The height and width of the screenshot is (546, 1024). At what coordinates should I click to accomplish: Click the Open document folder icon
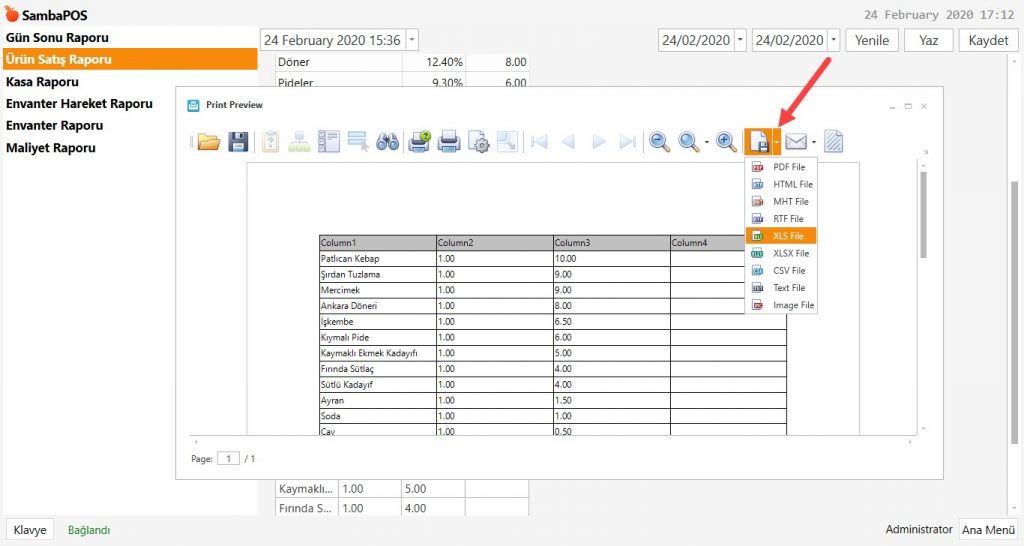click(208, 142)
